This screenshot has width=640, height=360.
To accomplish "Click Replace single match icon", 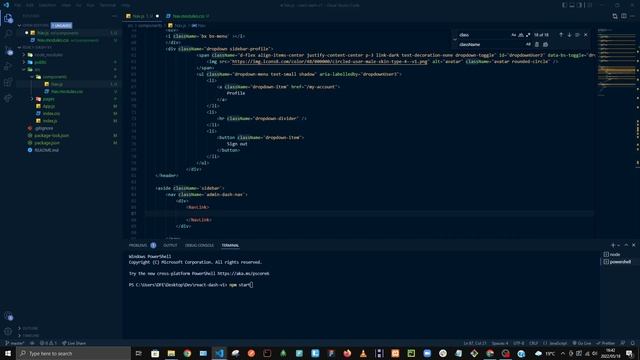I will point(537,44).
